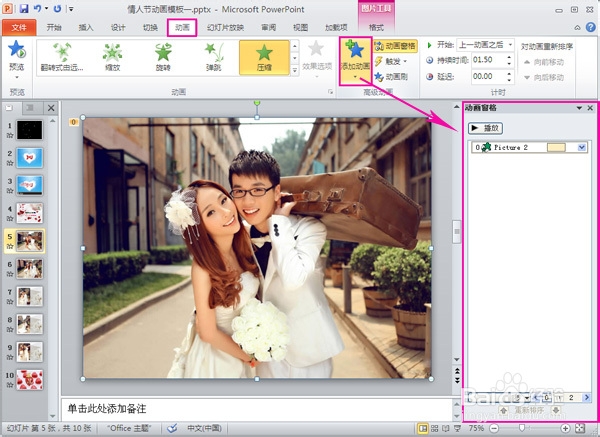Select slide 6 thumbnail in the slide panel
Screen dimensions: 600x437
point(29,269)
